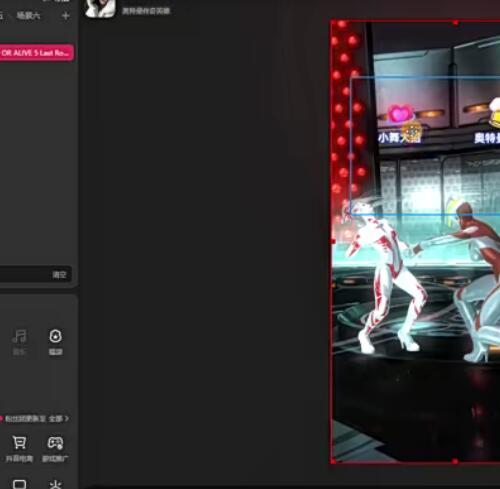Select the pink heart sticker in the preview
Image resolution: width=500 pixels, height=489 pixels.
[x=400, y=114]
